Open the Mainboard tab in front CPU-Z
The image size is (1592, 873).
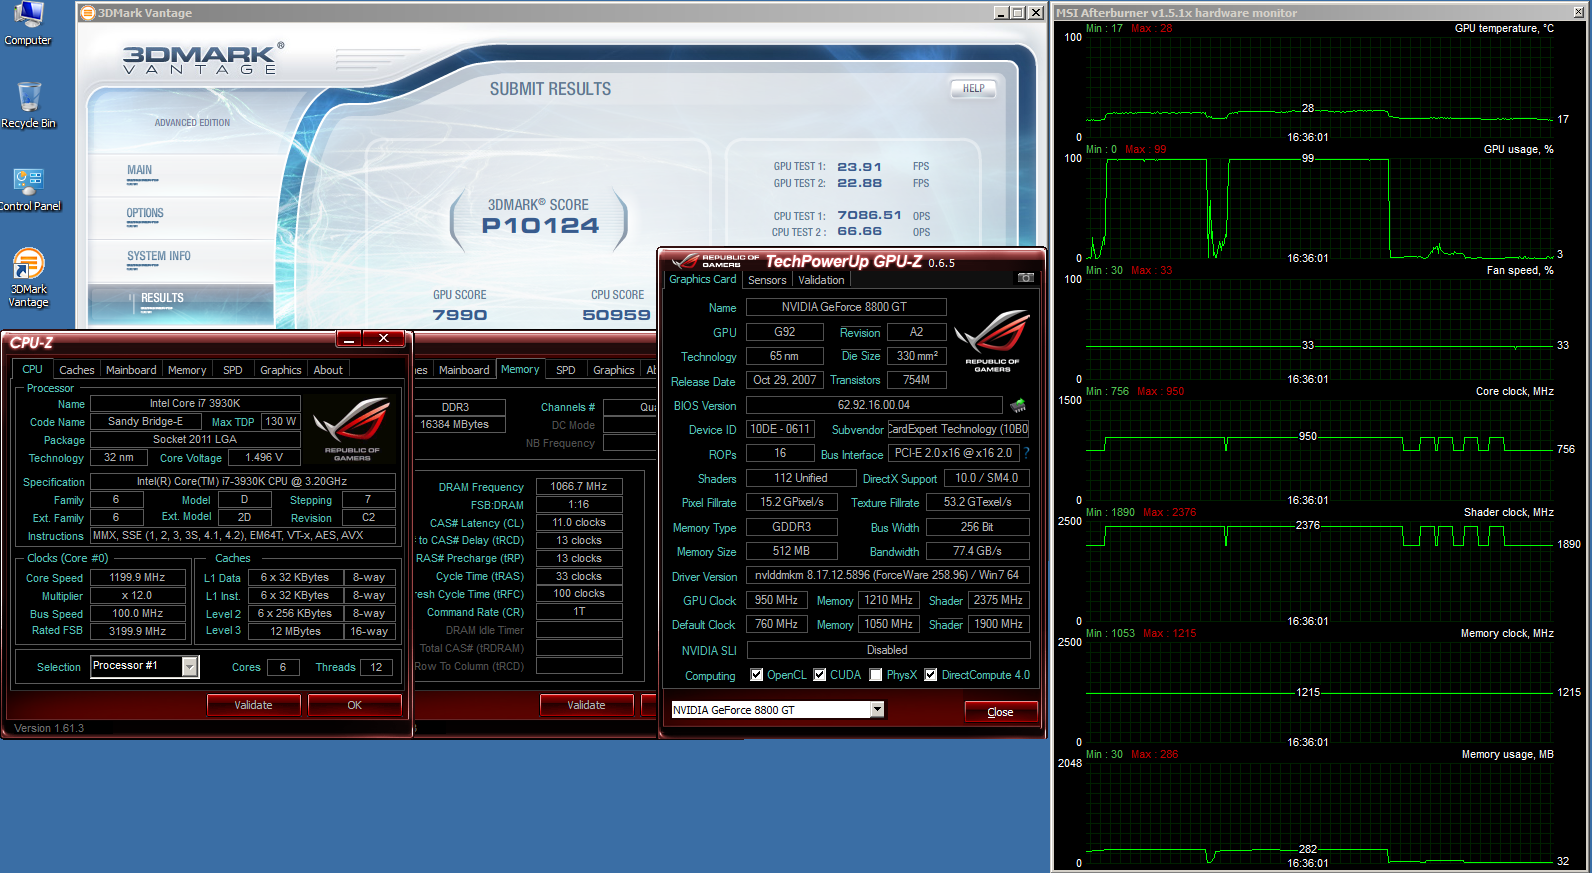(131, 370)
